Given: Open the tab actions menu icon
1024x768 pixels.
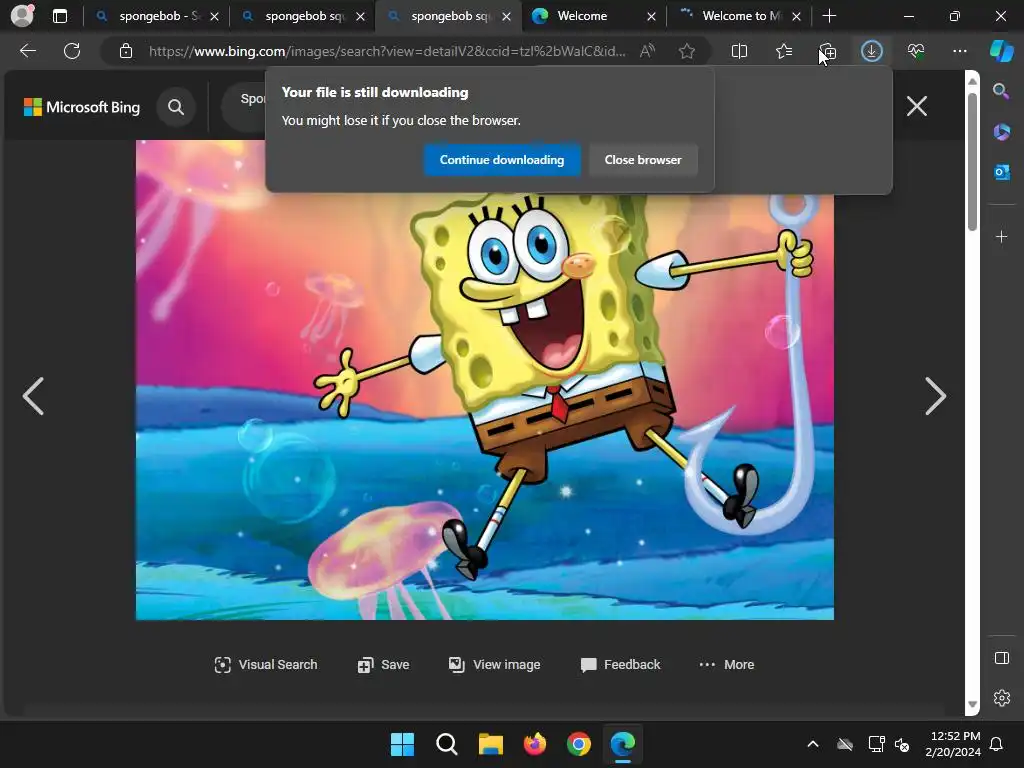Looking at the screenshot, I should pos(60,16).
